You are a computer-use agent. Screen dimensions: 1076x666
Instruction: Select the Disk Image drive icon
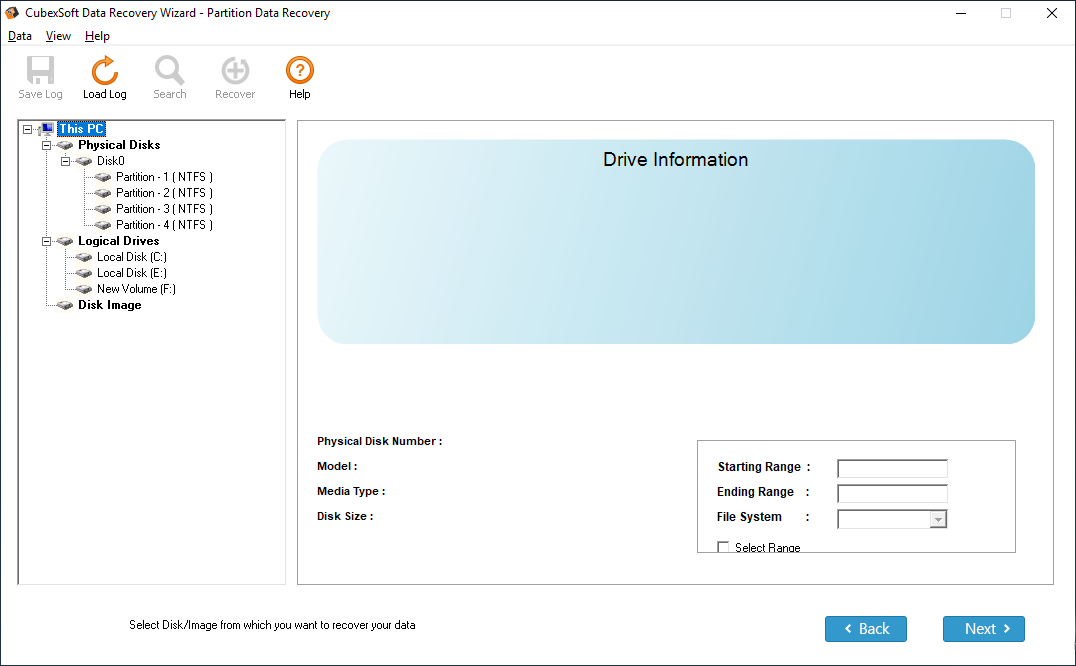click(x=65, y=305)
